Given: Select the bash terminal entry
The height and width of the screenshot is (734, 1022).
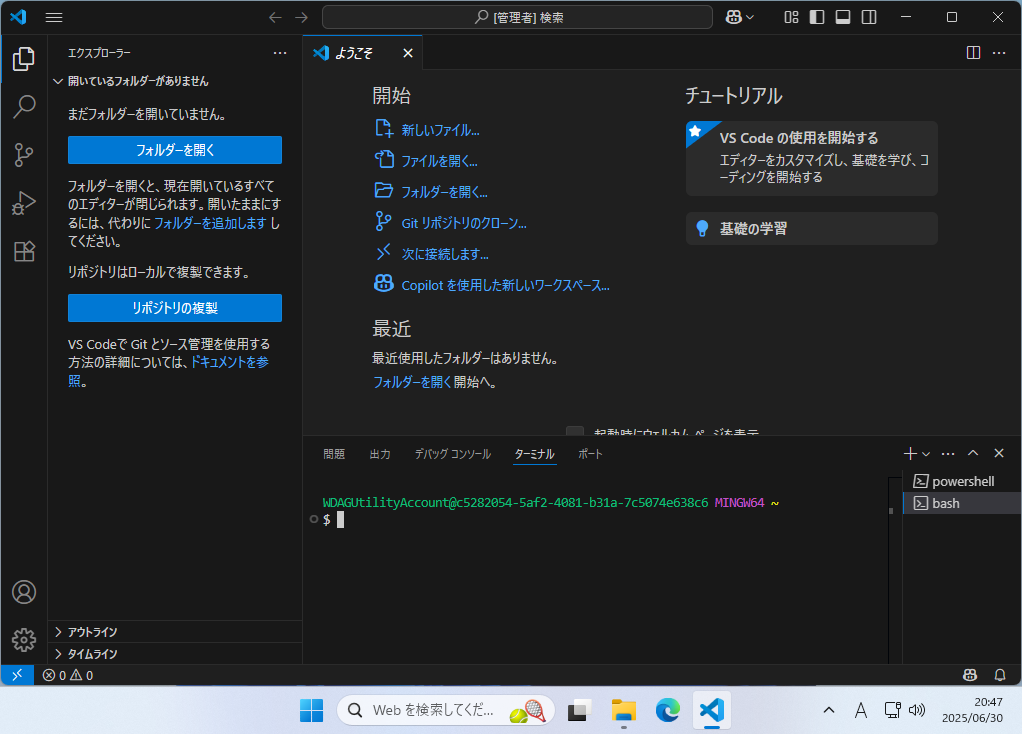Looking at the screenshot, I should pyautogui.click(x=962, y=503).
